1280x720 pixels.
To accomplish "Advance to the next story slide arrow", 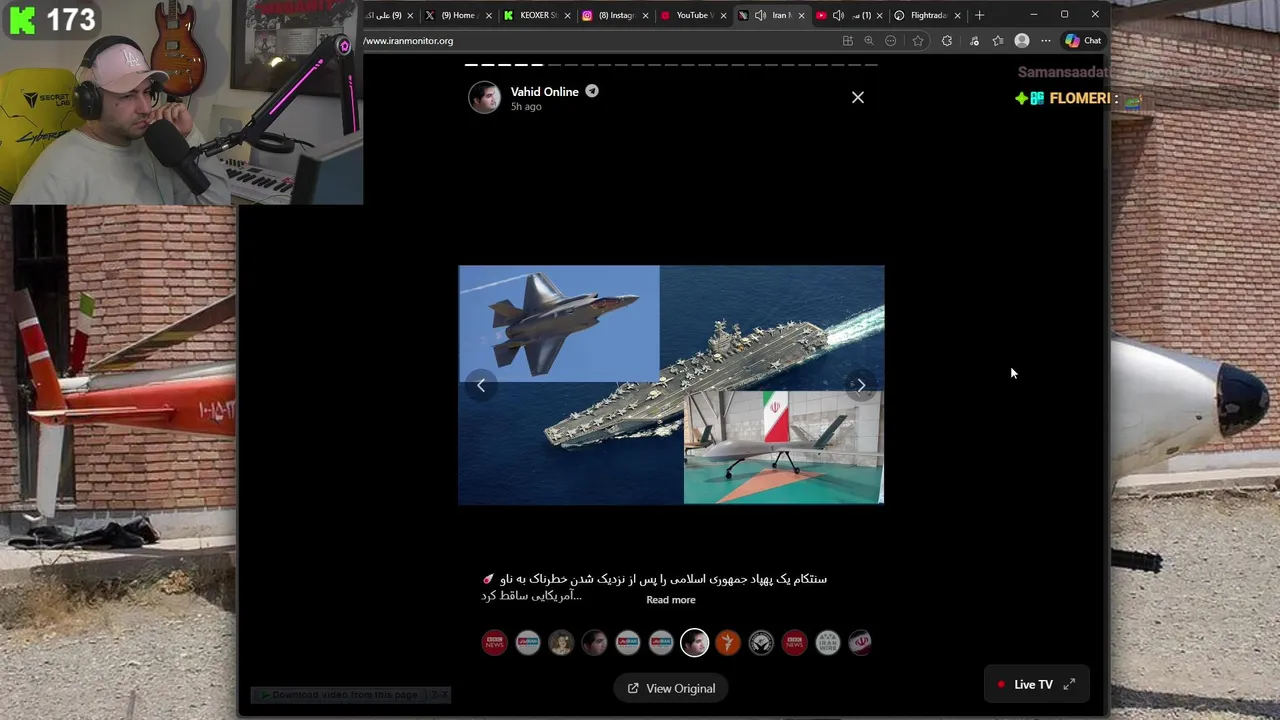I will coord(861,385).
